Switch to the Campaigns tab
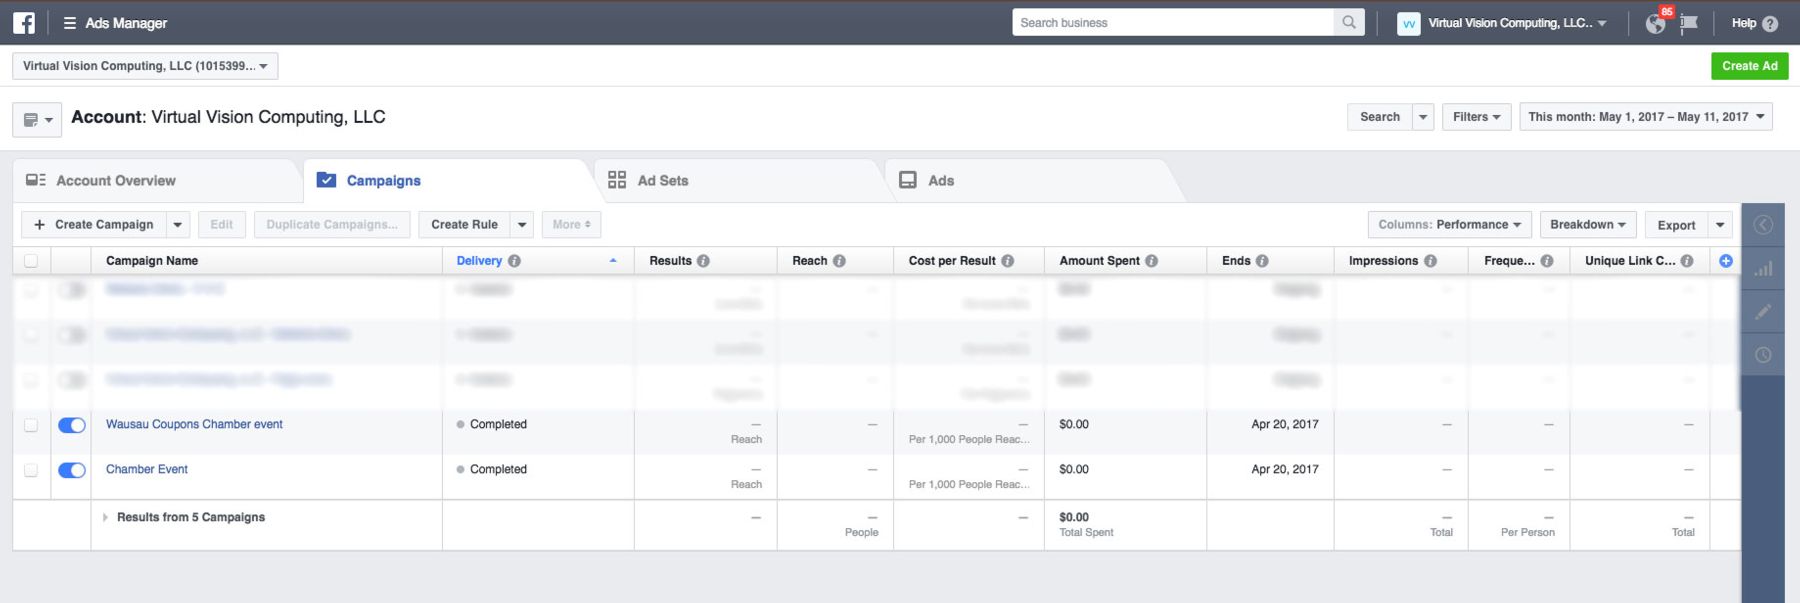 pyautogui.click(x=446, y=181)
